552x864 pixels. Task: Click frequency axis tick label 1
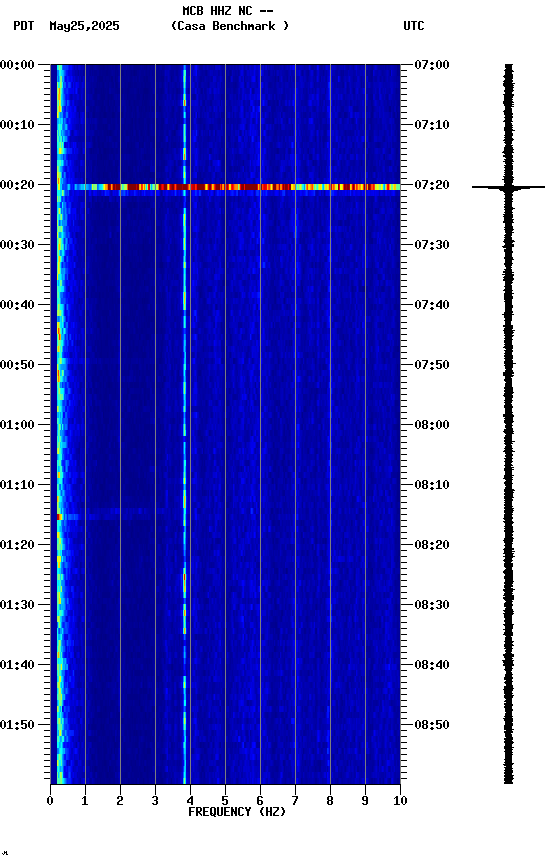(x=85, y=801)
